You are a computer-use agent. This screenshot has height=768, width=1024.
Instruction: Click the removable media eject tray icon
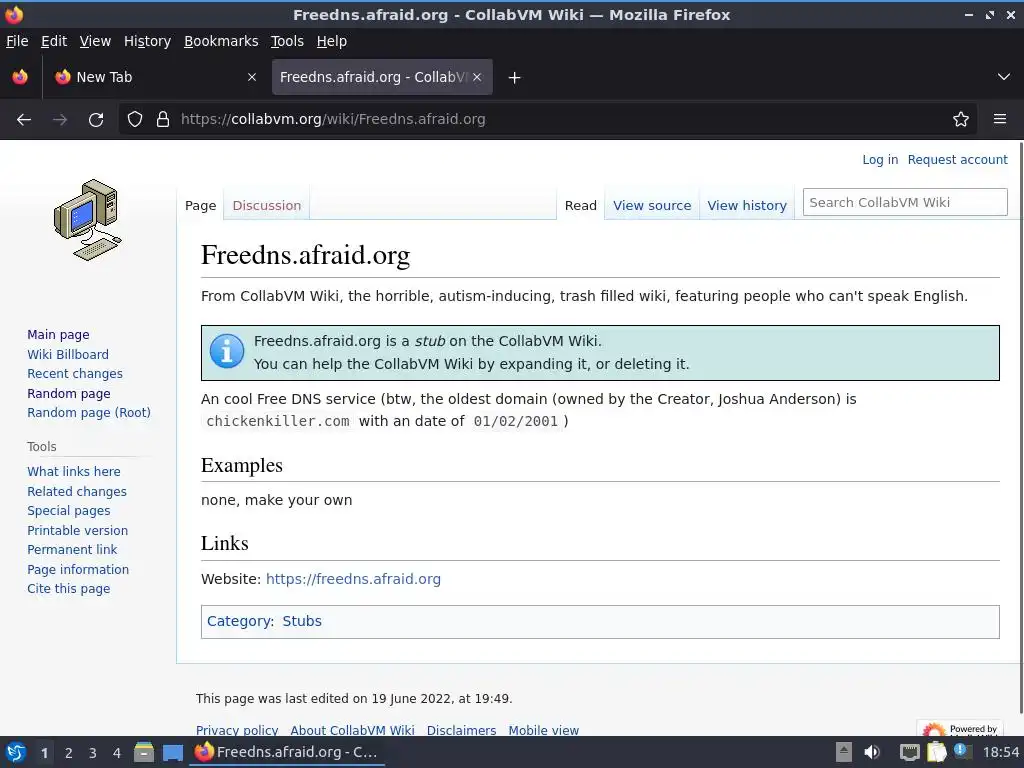[844, 752]
